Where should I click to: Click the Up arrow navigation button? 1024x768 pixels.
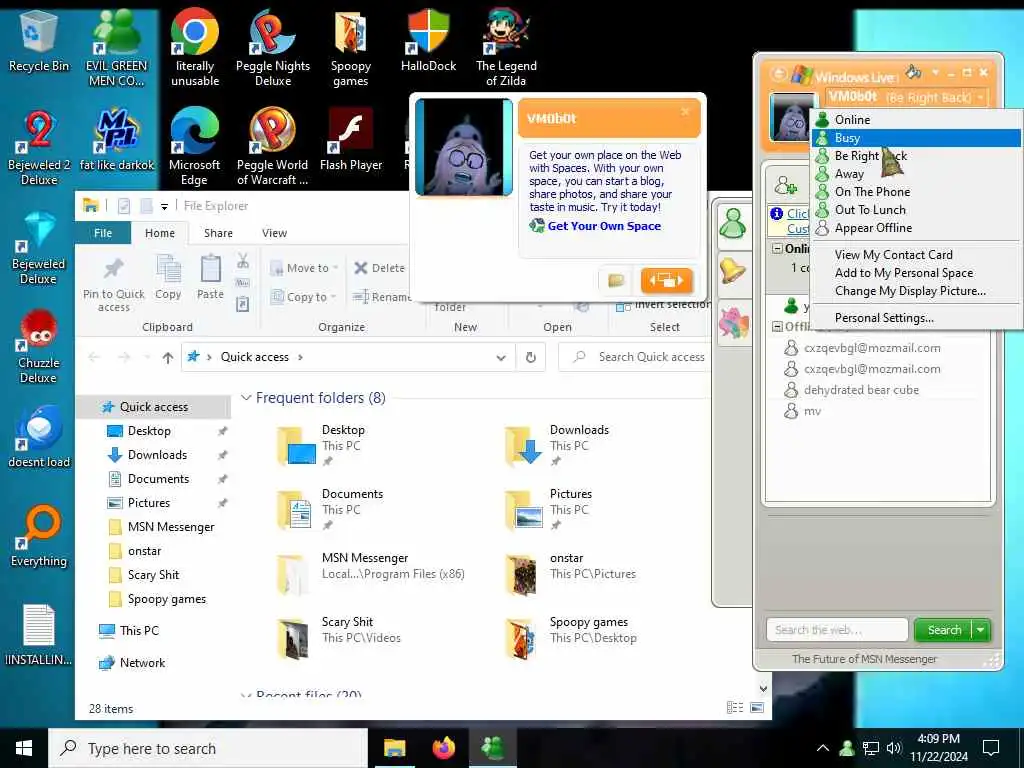(x=168, y=357)
